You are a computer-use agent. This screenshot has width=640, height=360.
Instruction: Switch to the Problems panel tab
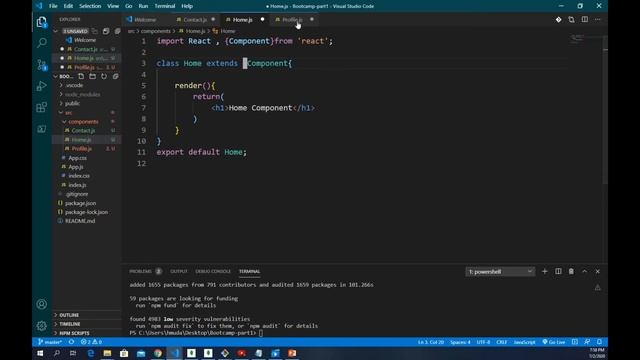[145, 271]
